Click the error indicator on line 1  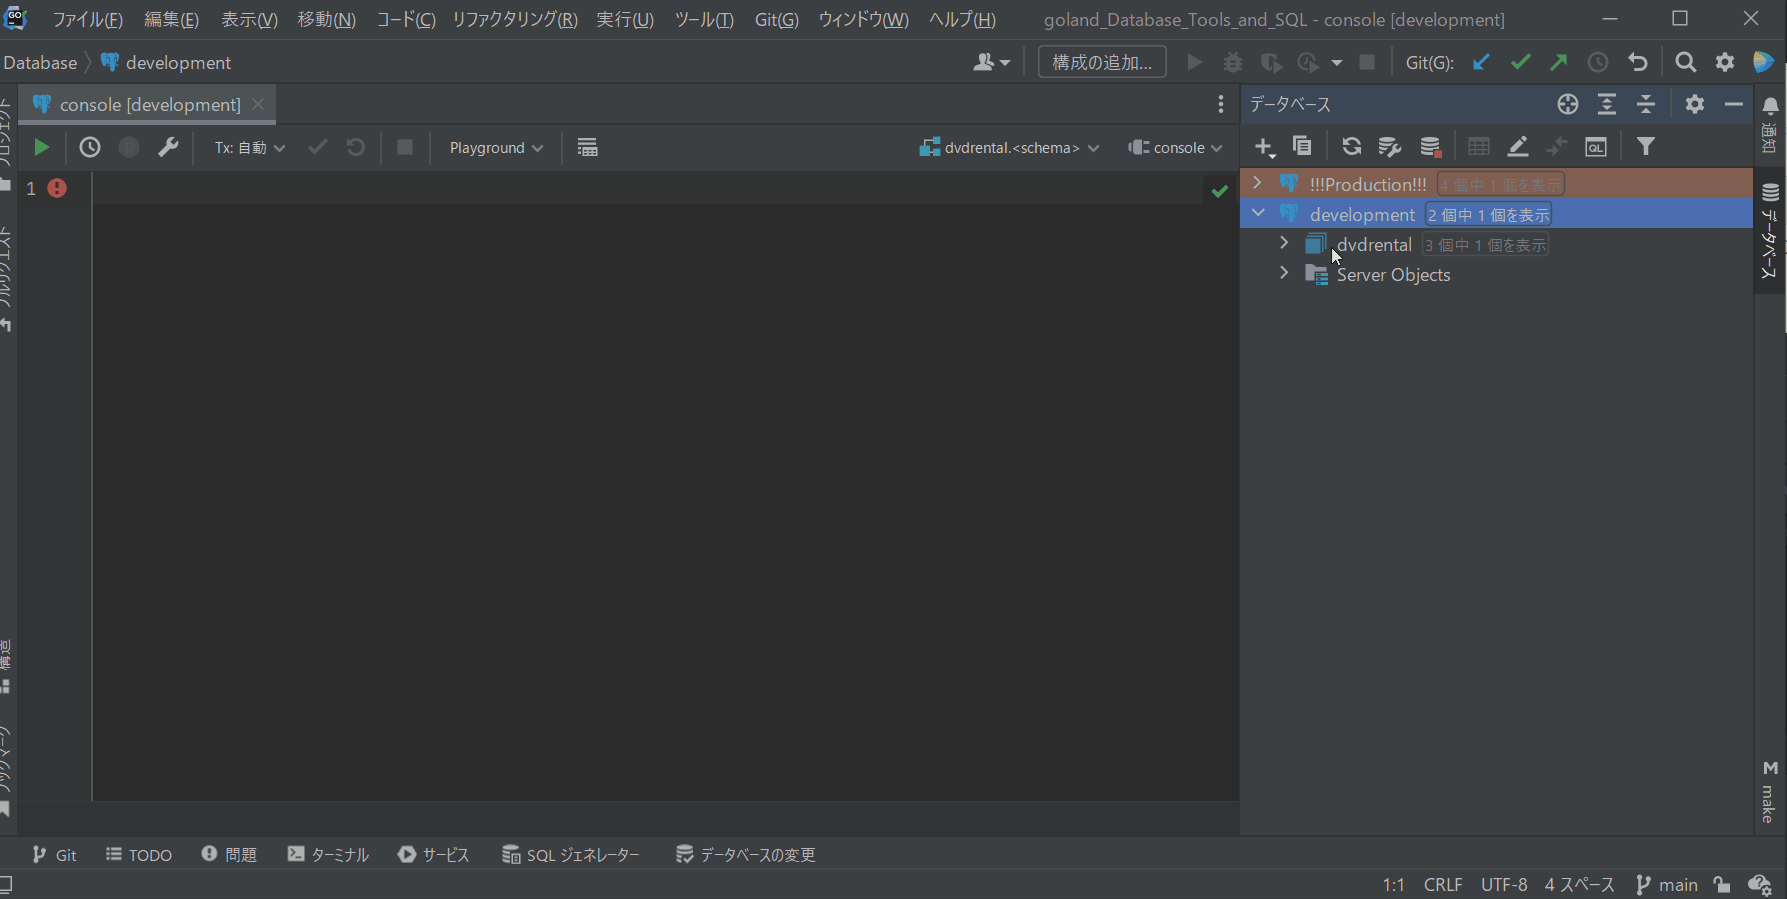pos(57,188)
